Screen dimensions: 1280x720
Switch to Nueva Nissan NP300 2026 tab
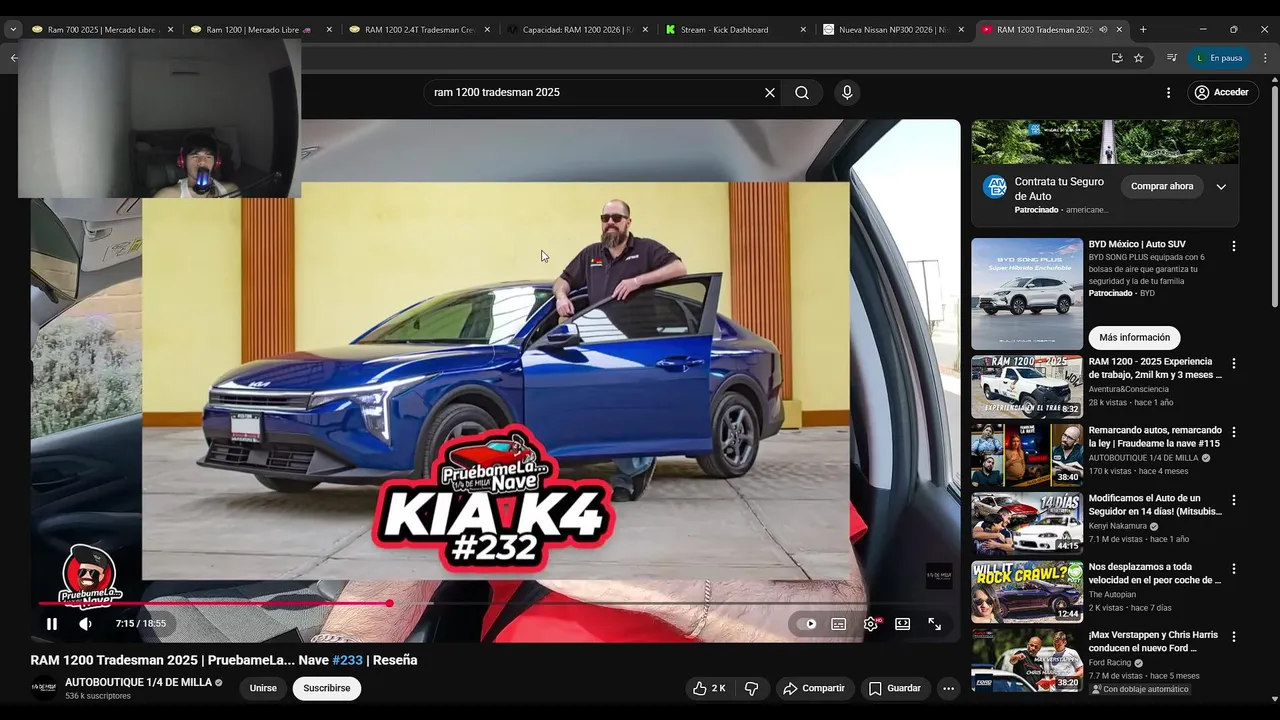pyautogui.click(x=893, y=30)
